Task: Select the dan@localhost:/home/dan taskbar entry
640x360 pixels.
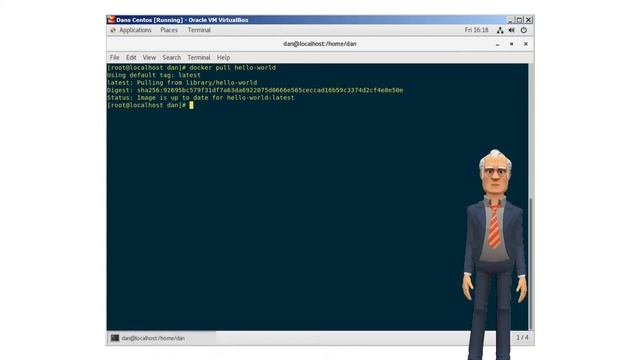Action: point(162,338)
